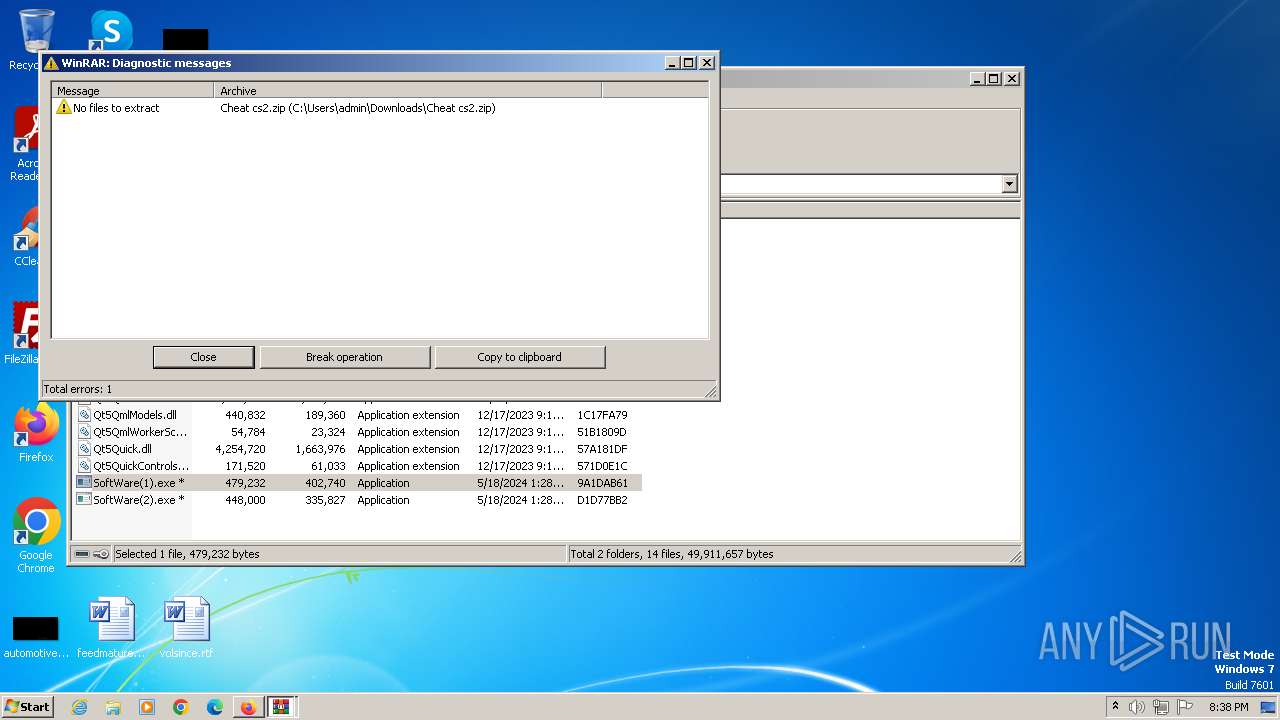Click the network icon in system tray
Screen dimensions: 1280x720
(x=1161, y=707)
